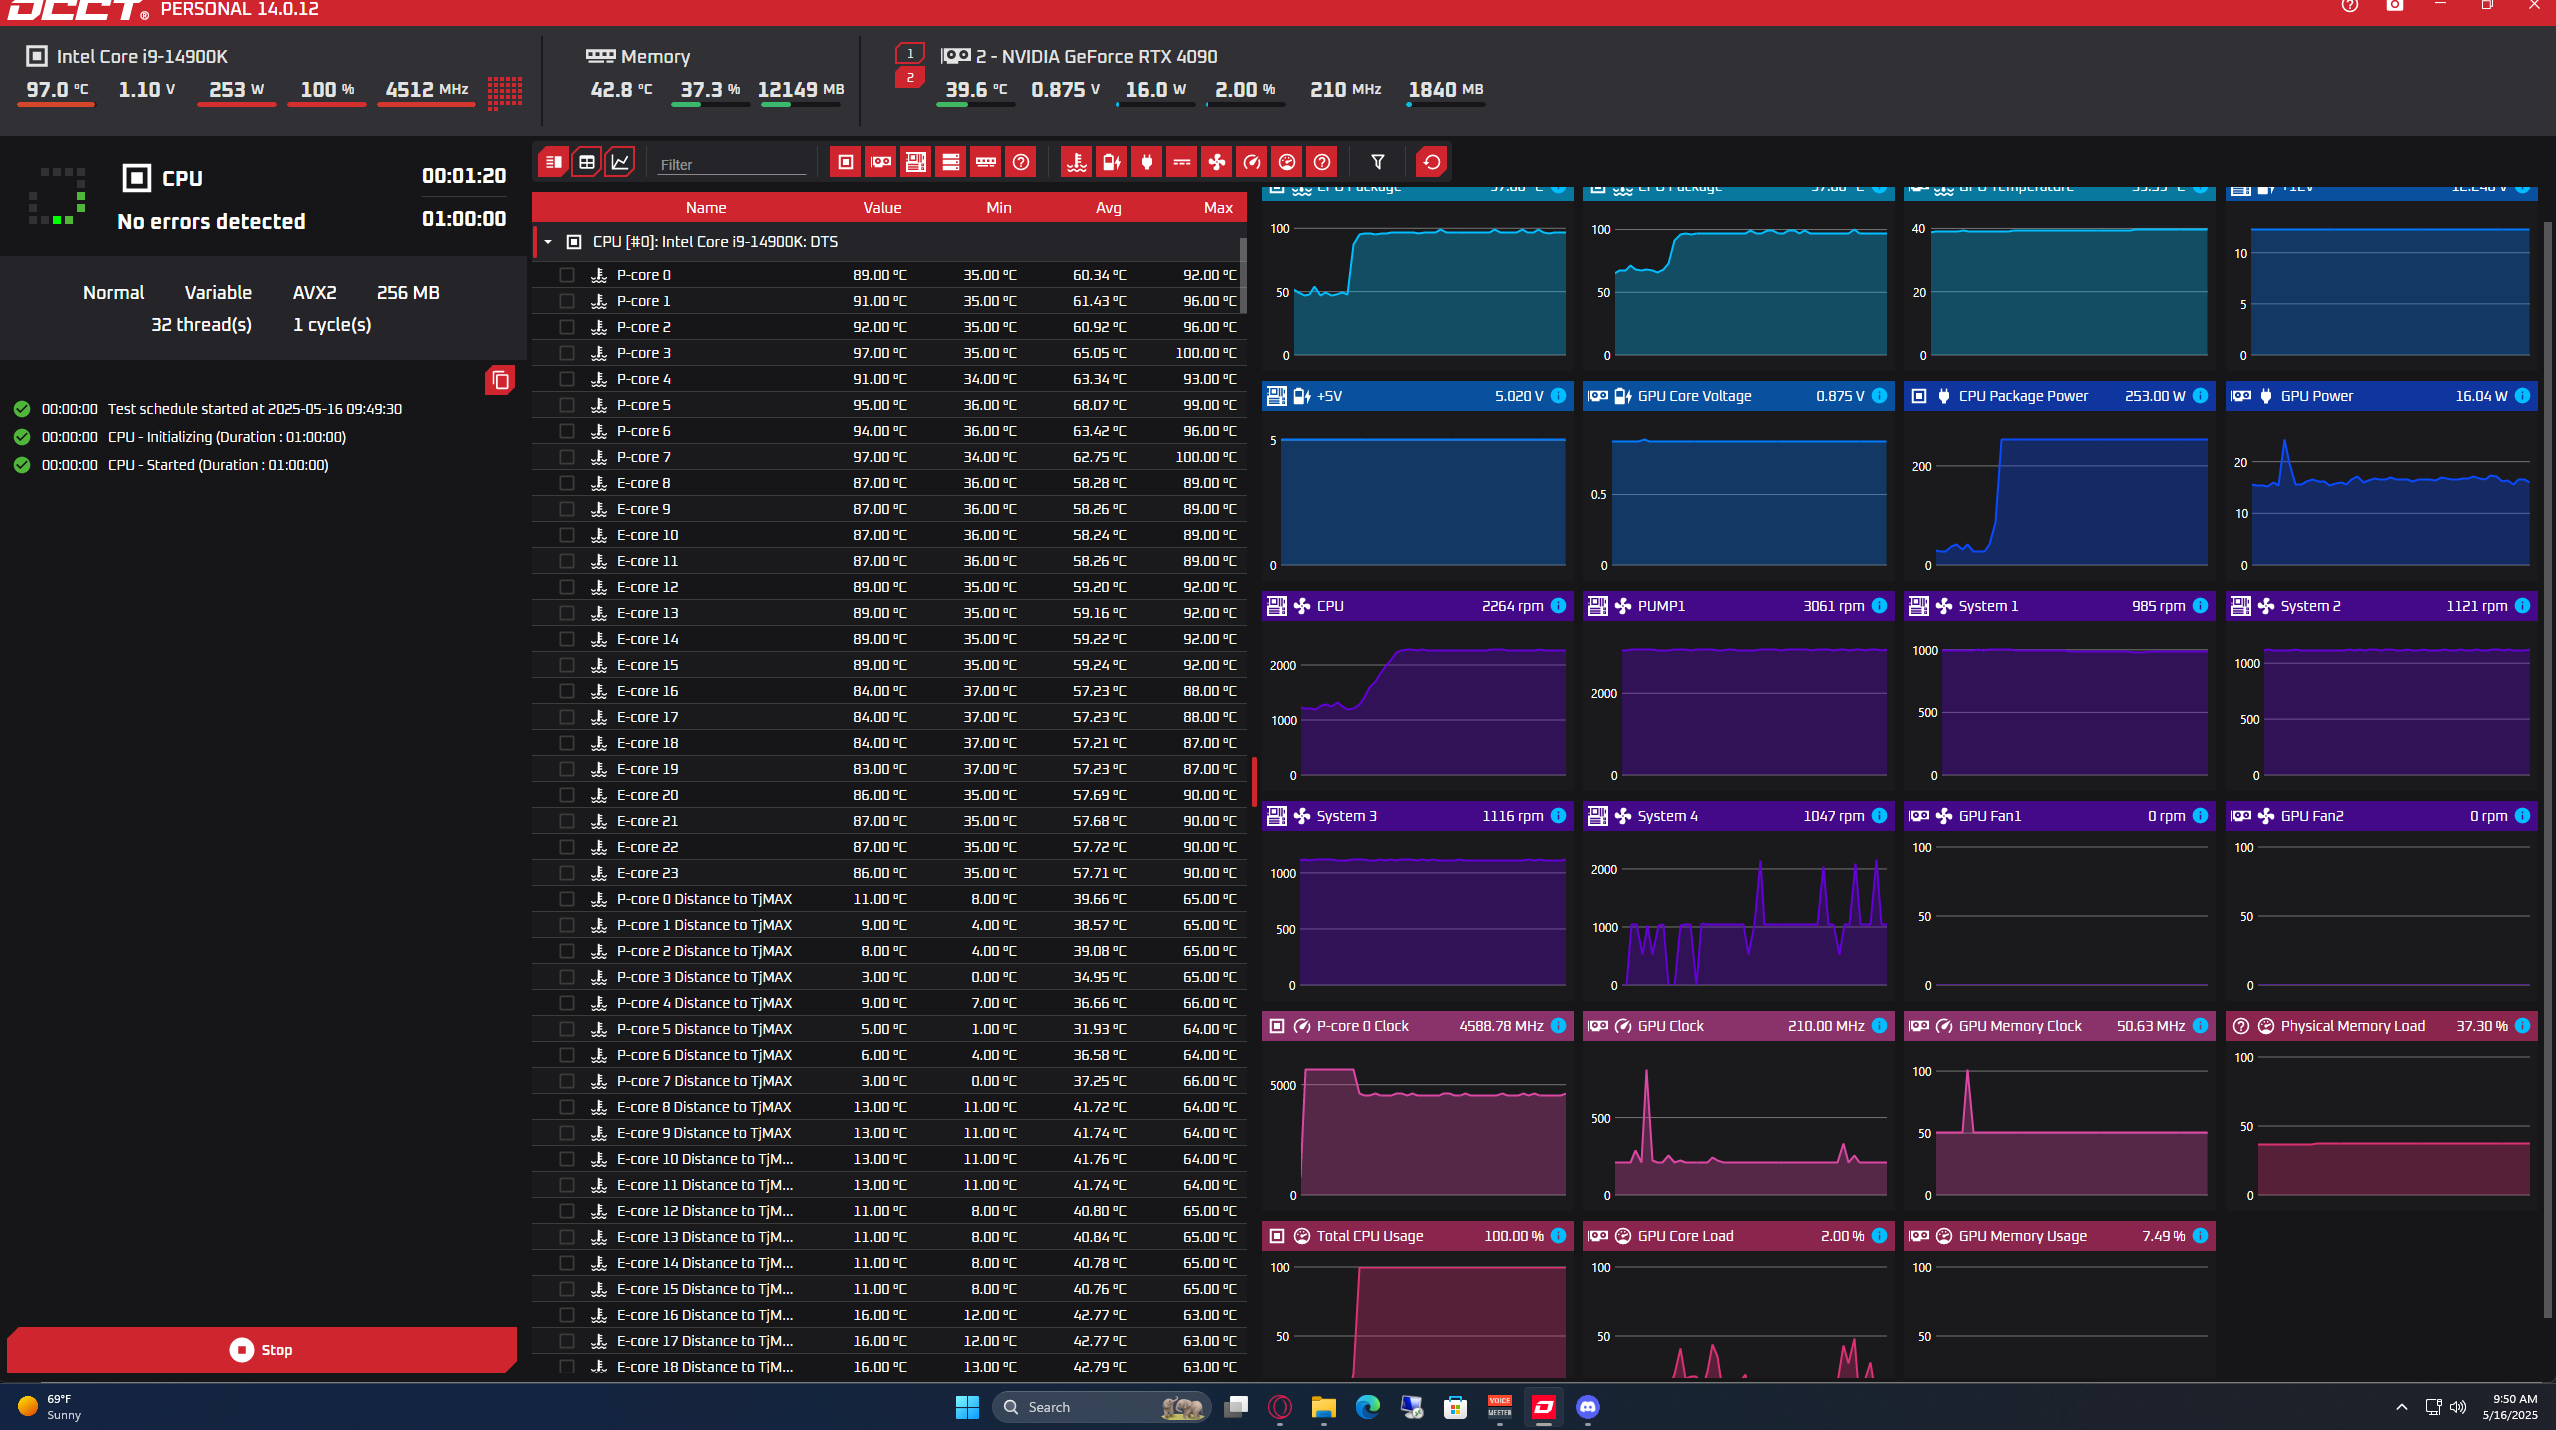Toggle the power plug sensor filter icon
This screenshot has width=2556, height=1430.
coord(1147,162)
